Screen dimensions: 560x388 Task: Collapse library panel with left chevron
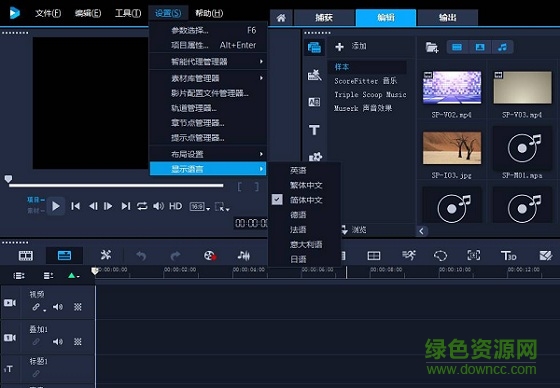coord(422,231)
